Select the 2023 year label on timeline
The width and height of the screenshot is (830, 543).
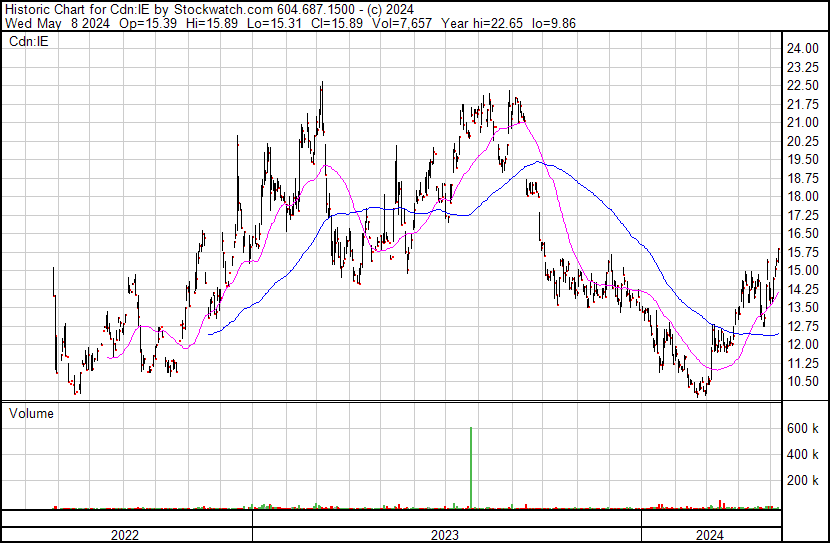(445, 535)
